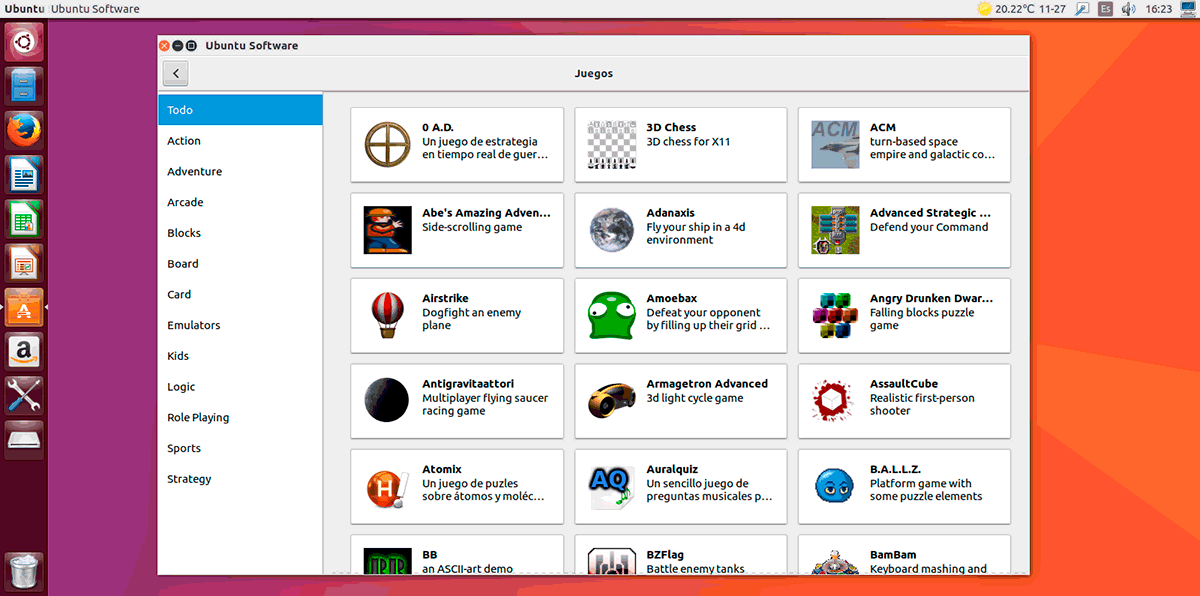Click the 'Juegos' header title

pos(594,73)
